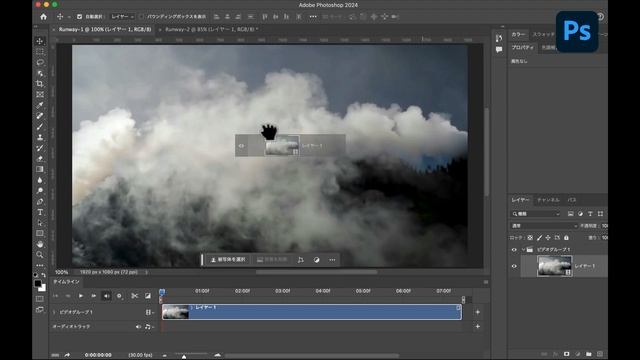Select the Eraser tool

[x=40, y=159]
